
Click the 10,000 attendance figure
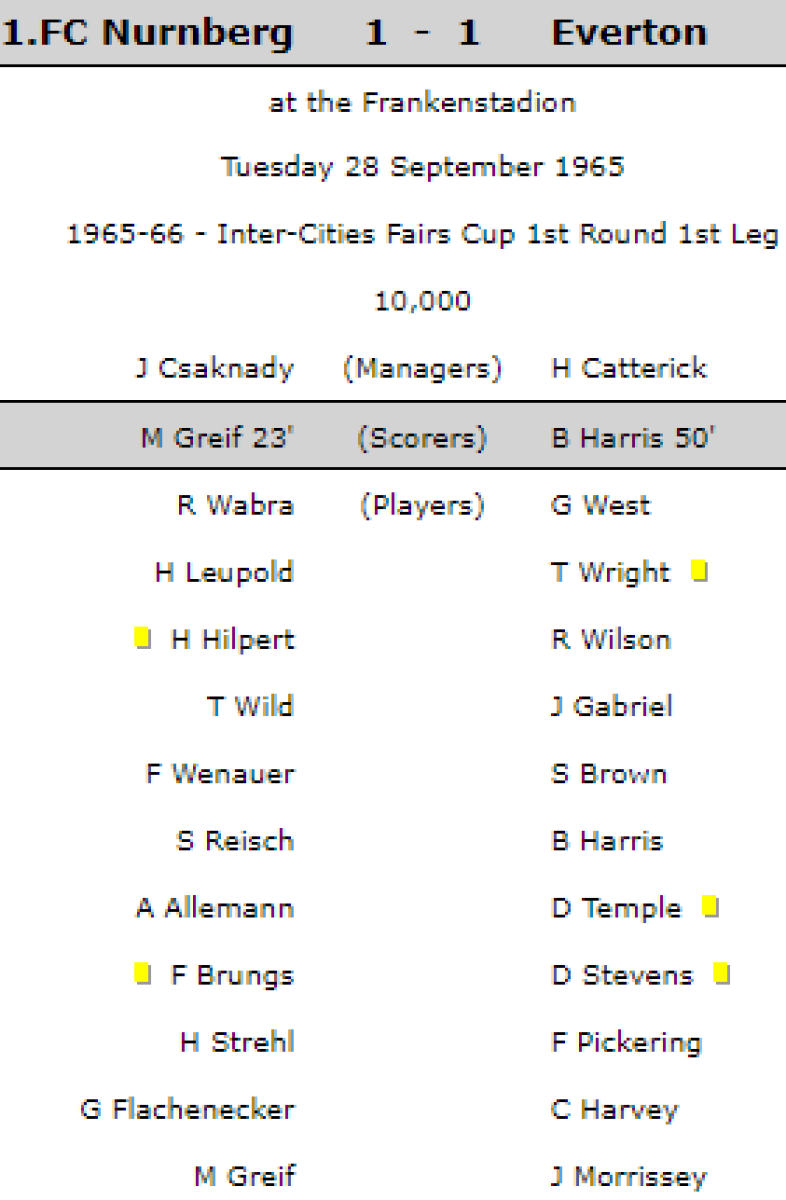422,301
